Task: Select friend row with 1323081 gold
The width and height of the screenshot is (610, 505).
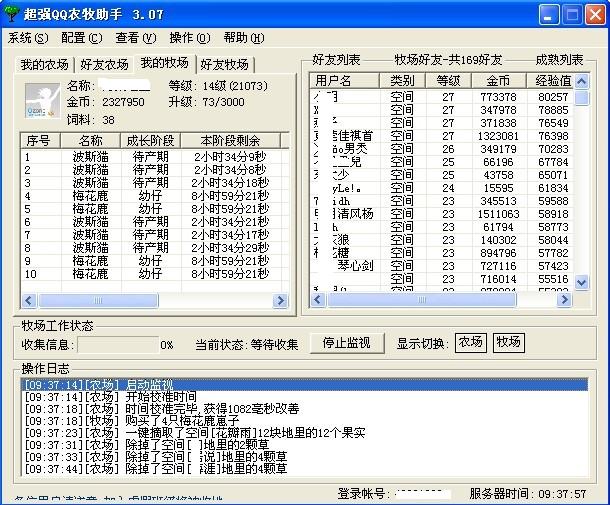Action: pyautogui.click(x=442, y=136)
